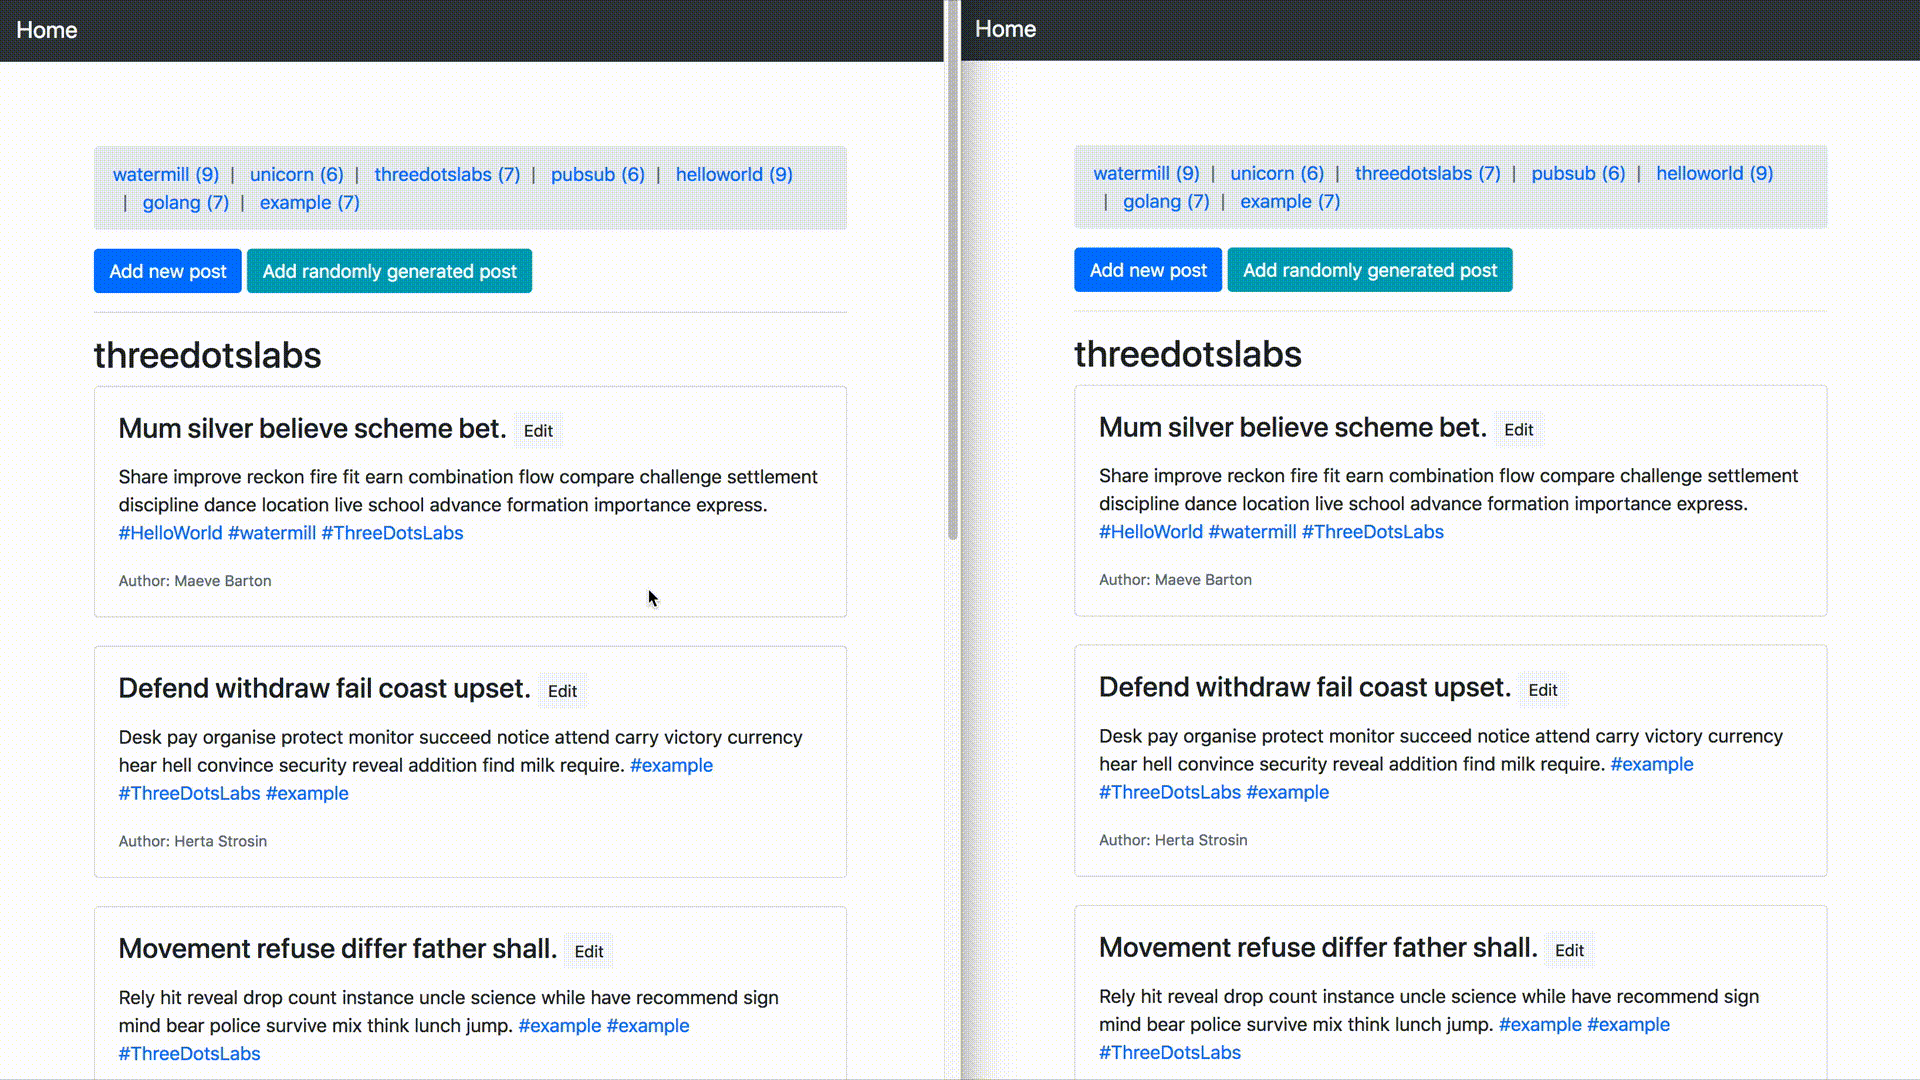The width and height of the screenshot is (1920, 1080).
Task: Edit 'Defend withdraw fail coast upset' post, right pane
Action: 1542,690
